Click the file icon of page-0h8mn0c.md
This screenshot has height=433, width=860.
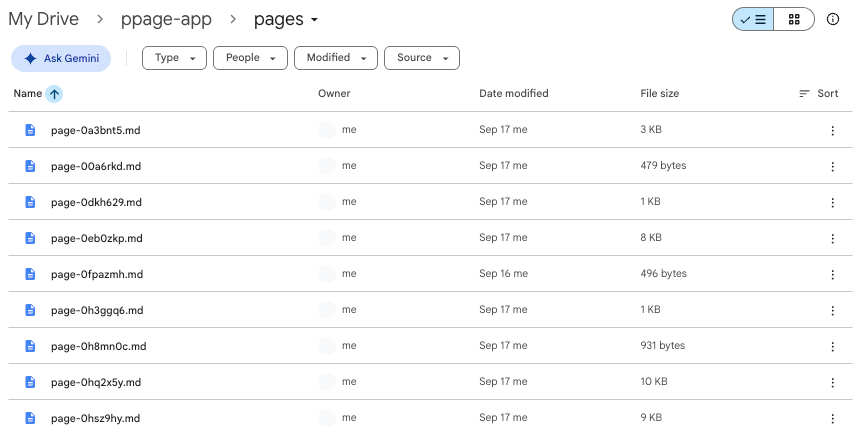click(x=30, y=346)
